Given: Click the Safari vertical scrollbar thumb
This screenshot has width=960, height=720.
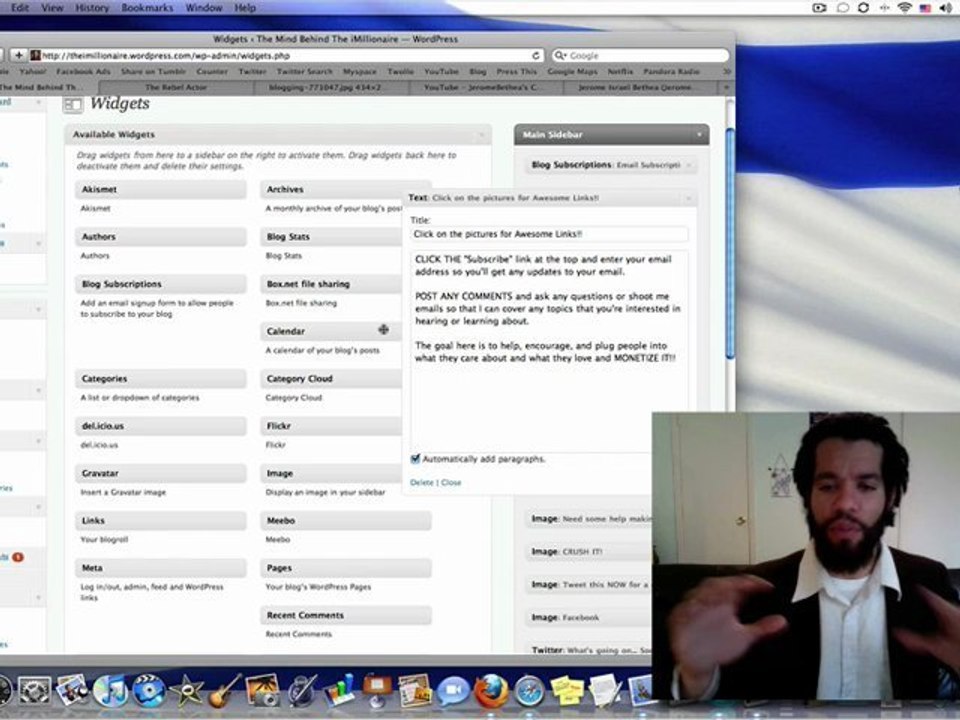Looking at the screenshot, I should 729,244.
